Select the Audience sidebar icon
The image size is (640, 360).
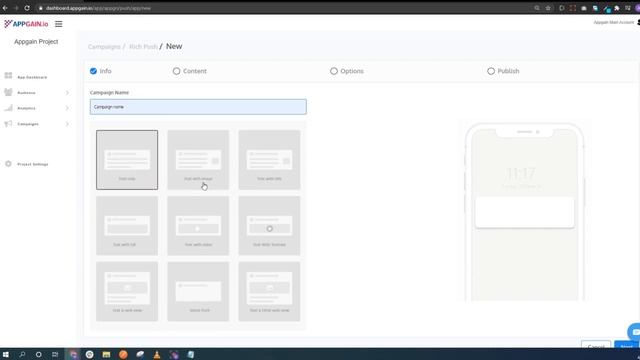8,92
